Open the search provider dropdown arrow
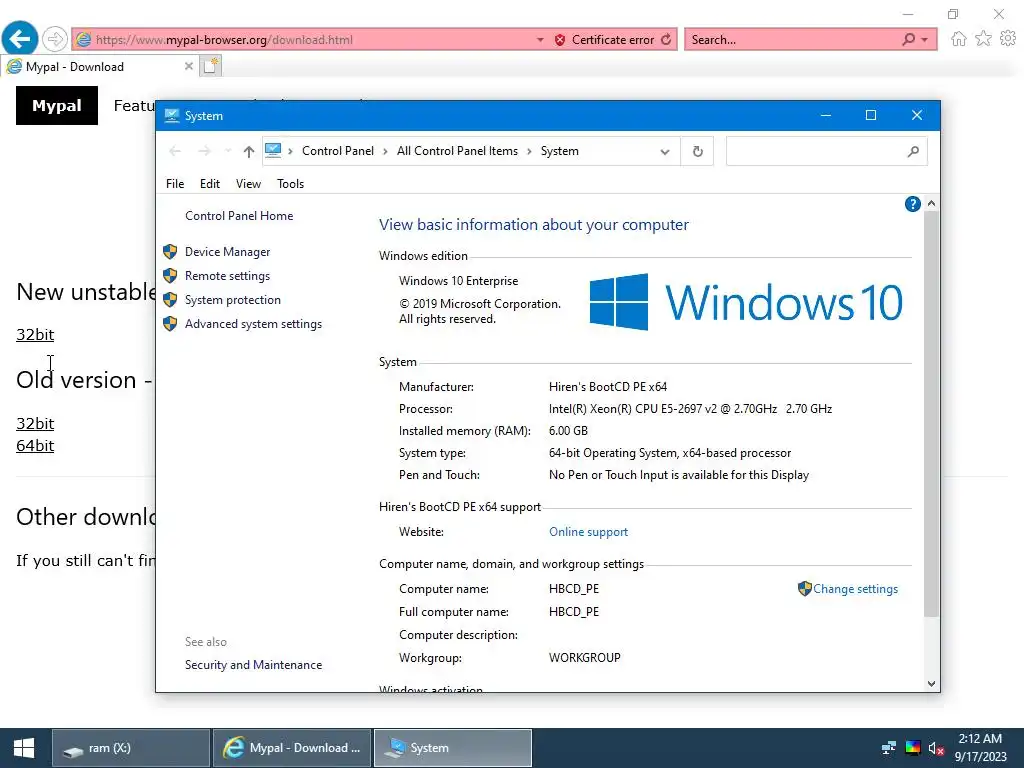Screen dimensions: 1024x768 924,40
